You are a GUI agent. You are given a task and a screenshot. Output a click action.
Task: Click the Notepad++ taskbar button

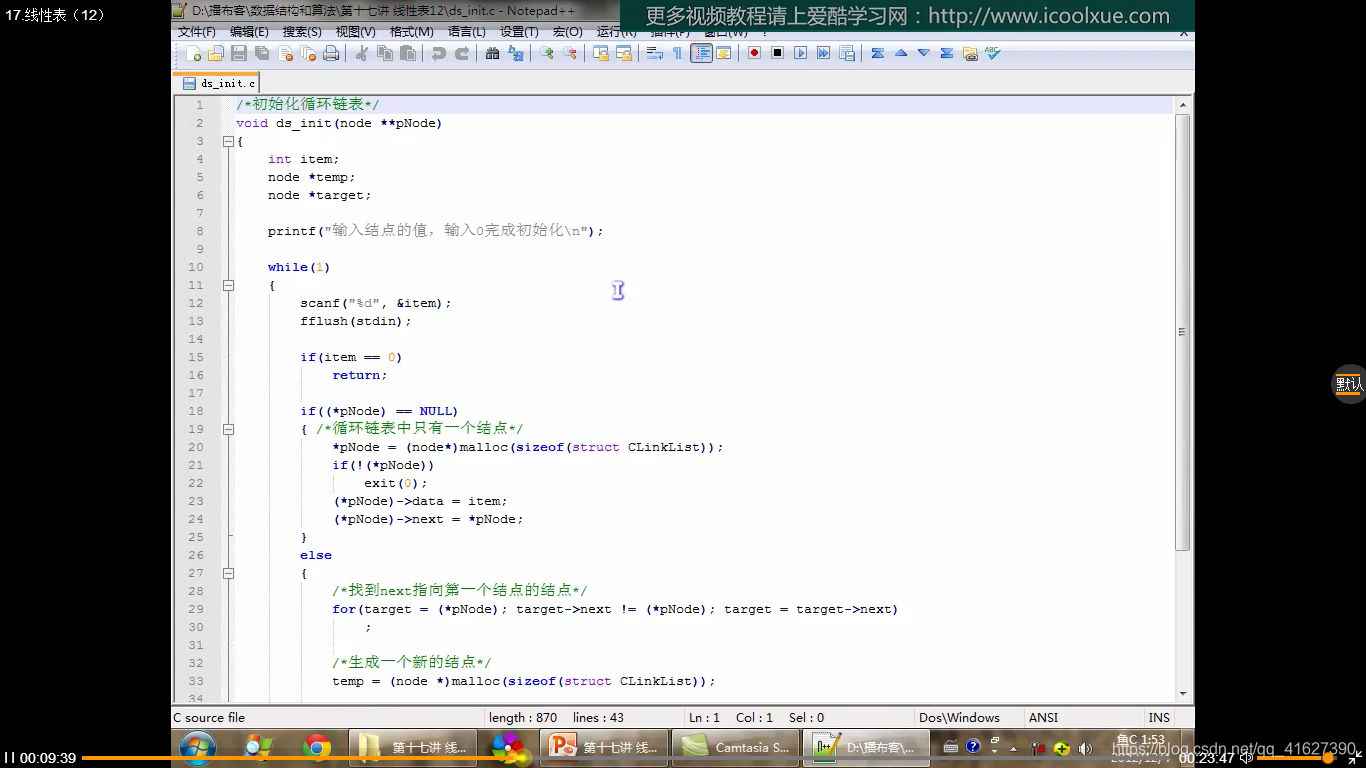[x=866, y=747]
